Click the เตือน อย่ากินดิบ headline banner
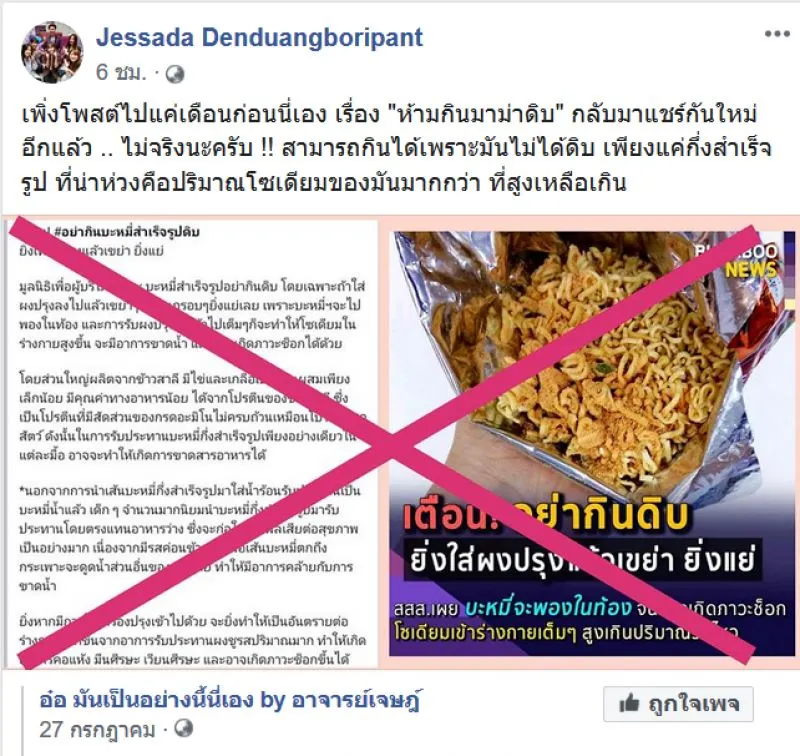Viewport: 800px width, 756px height. coord(546,516)
